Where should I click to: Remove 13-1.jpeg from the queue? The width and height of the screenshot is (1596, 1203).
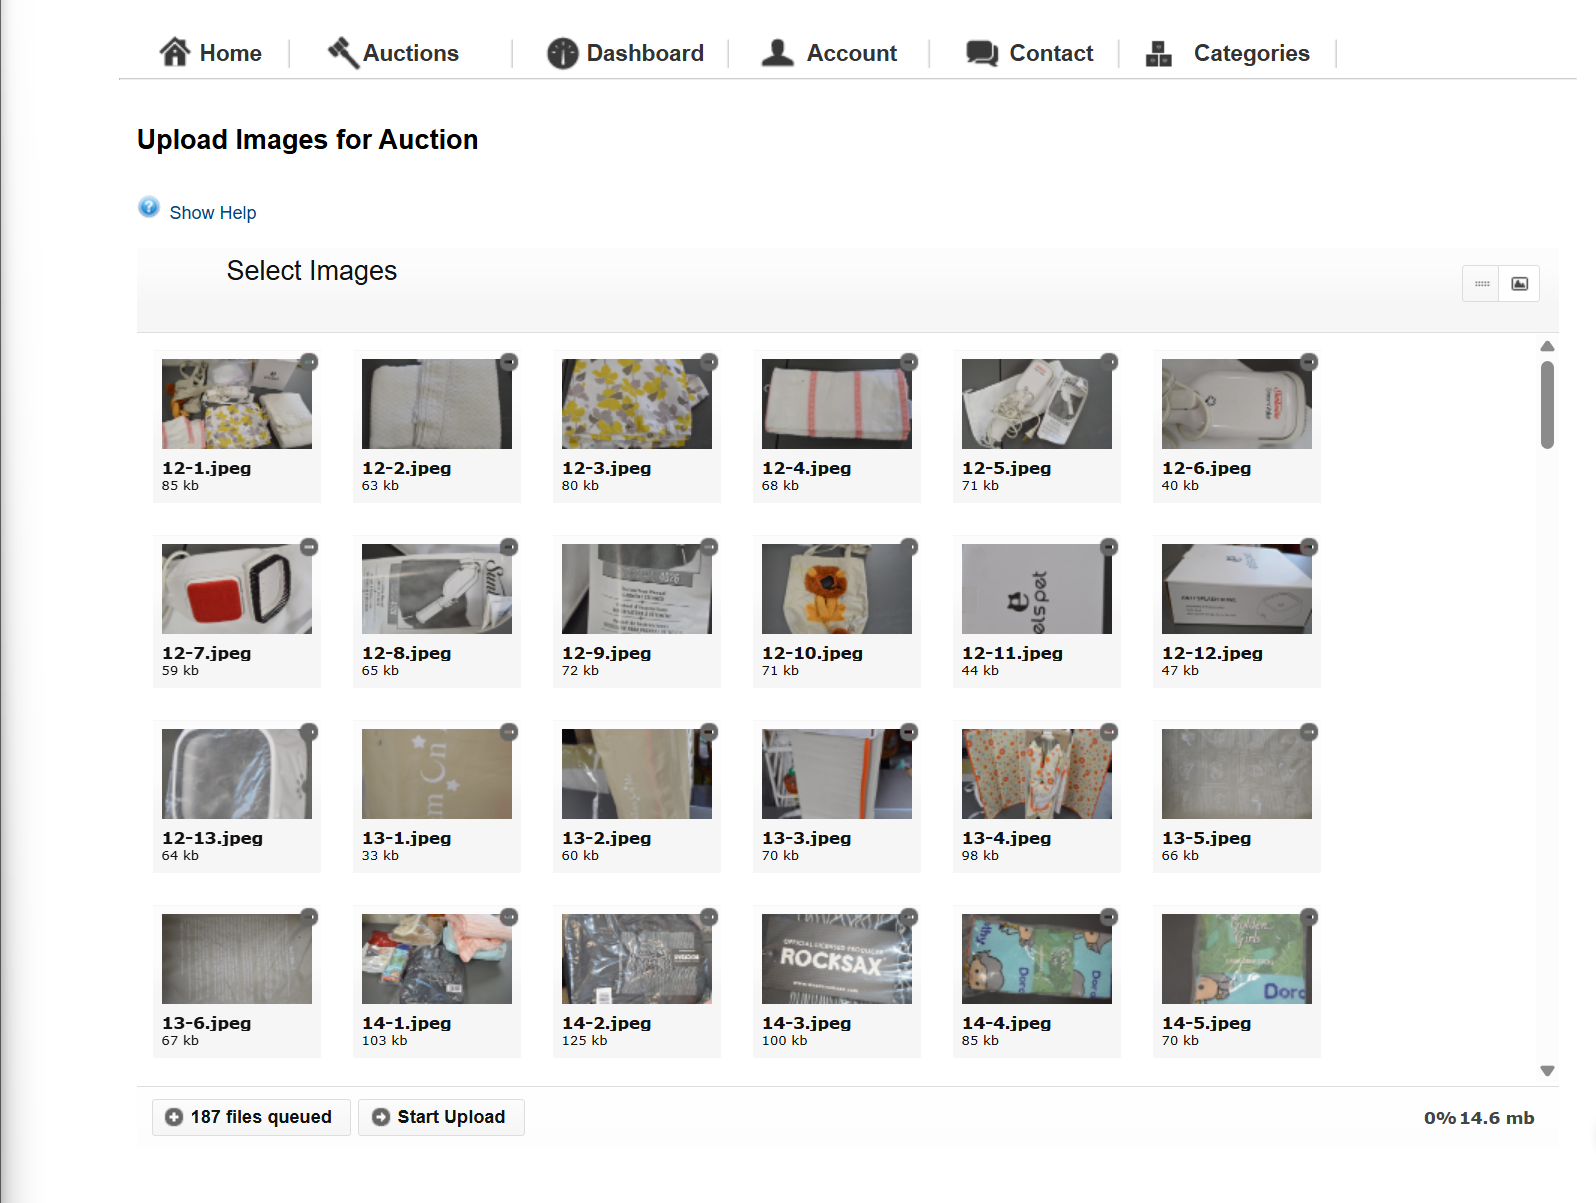pyautogui.click(x=509, y=732)
